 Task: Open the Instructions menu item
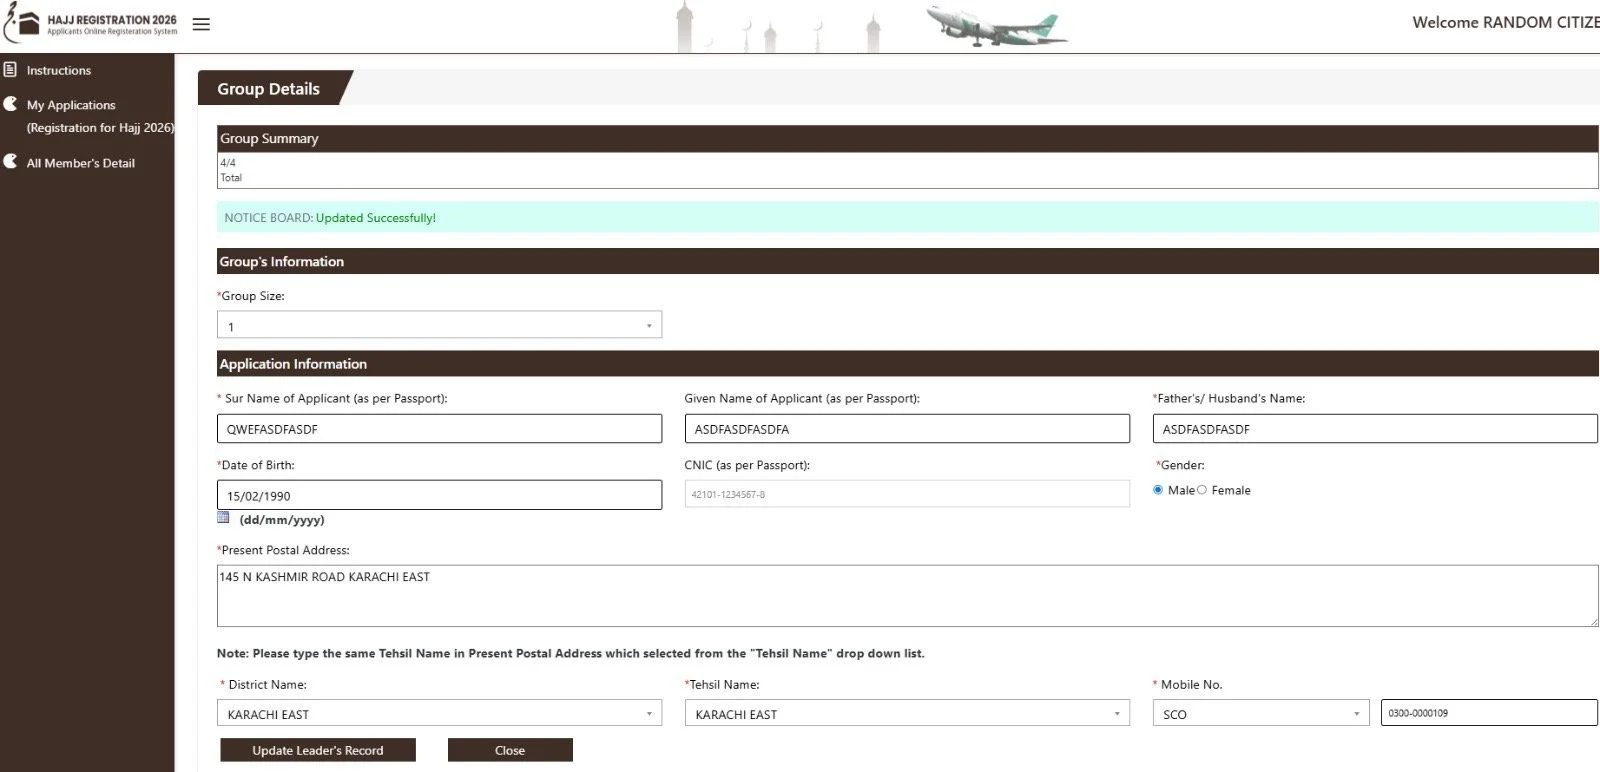(x=58, y=70)
